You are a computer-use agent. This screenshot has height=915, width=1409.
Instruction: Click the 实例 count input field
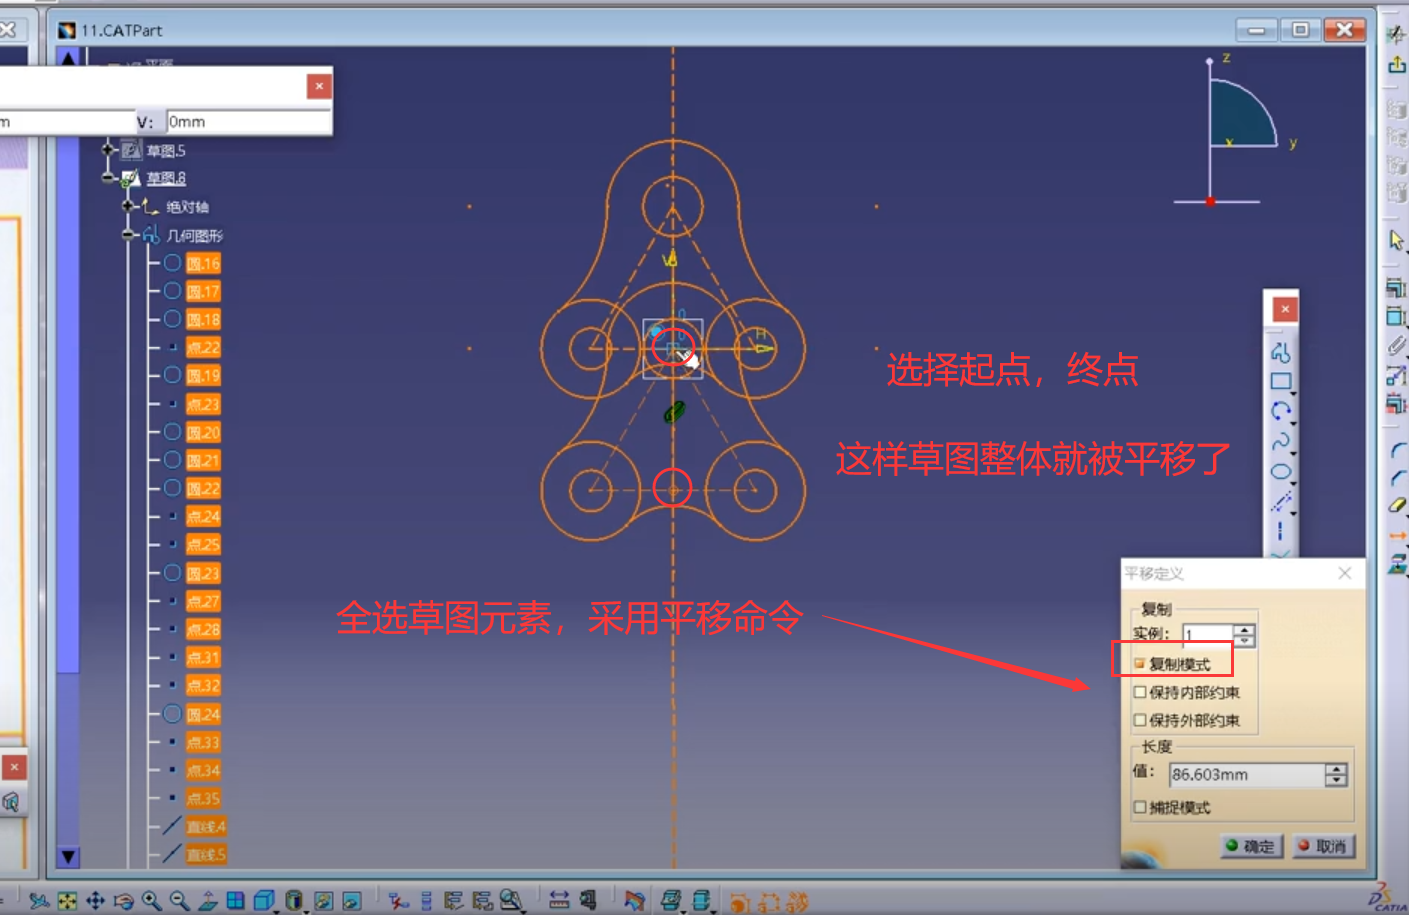click(x=1207, y=635)
